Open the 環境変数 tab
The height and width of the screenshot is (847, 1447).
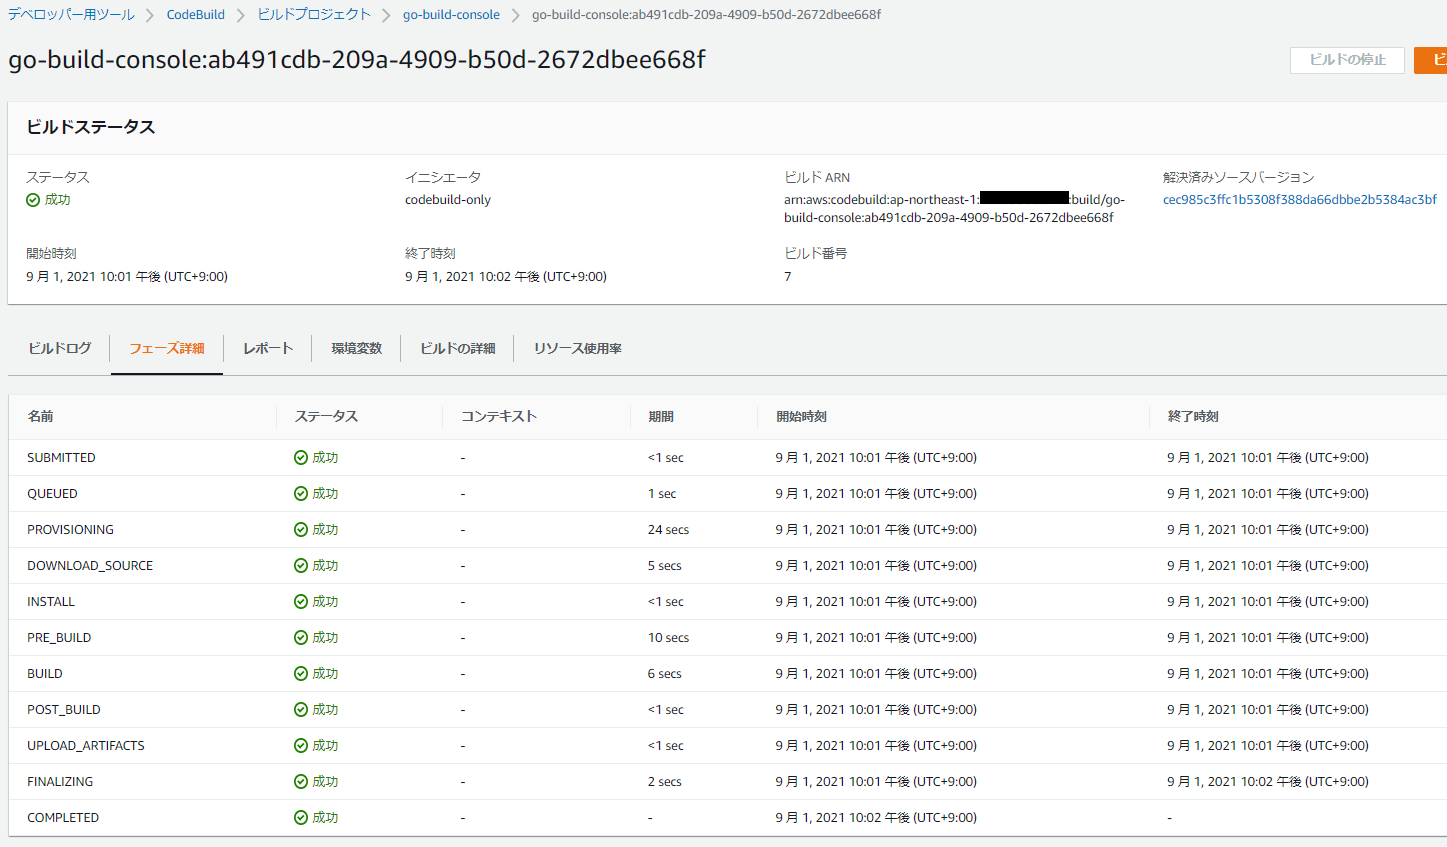coord(357,348)
